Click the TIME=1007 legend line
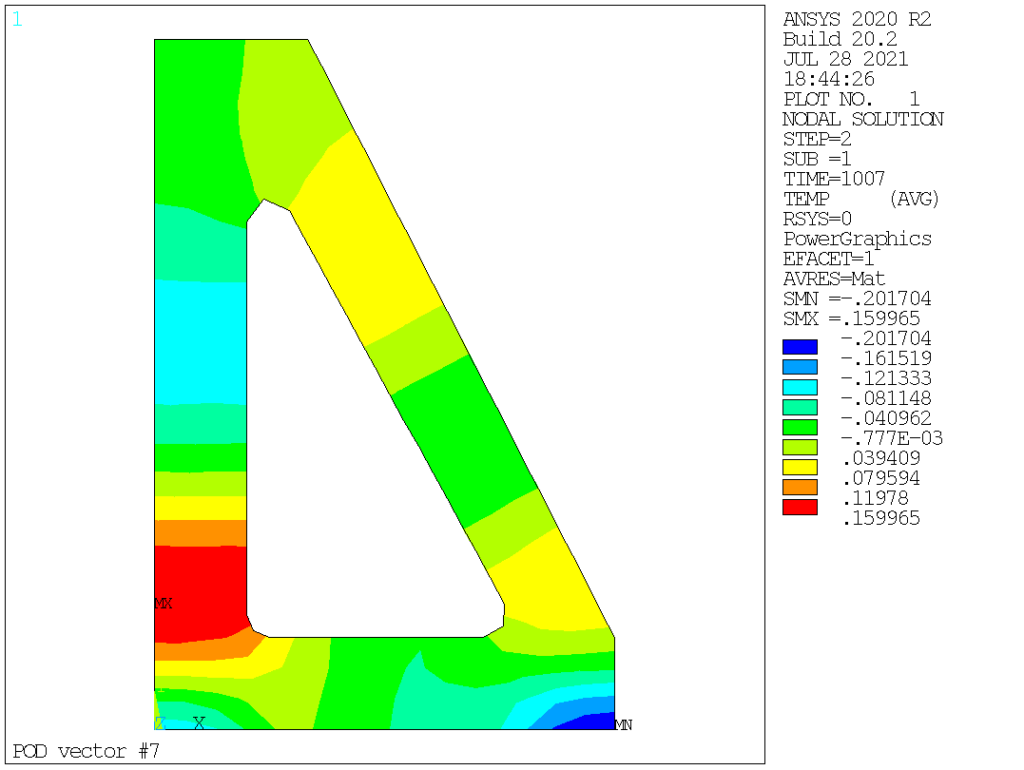1024x770 pixels. [834, 178]
